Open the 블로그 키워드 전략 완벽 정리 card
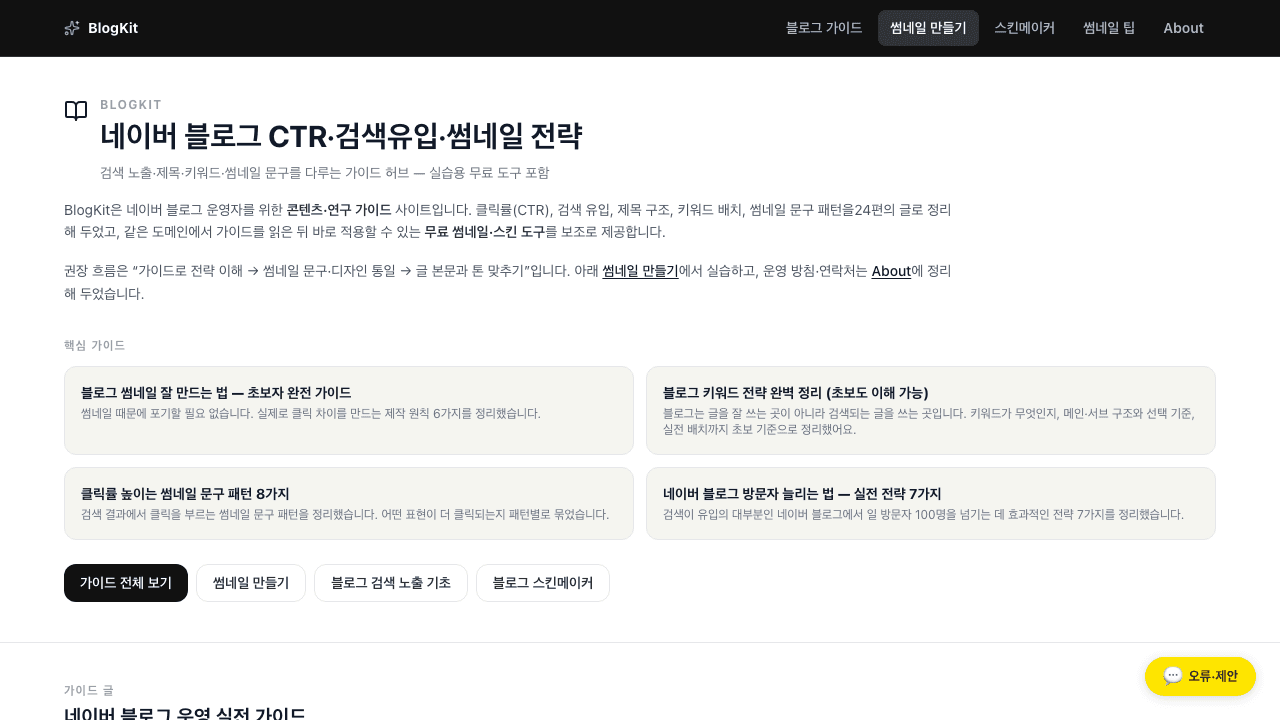Viewport: 1280px width, 720px height. pyautogui.click(x=931, y=410)
